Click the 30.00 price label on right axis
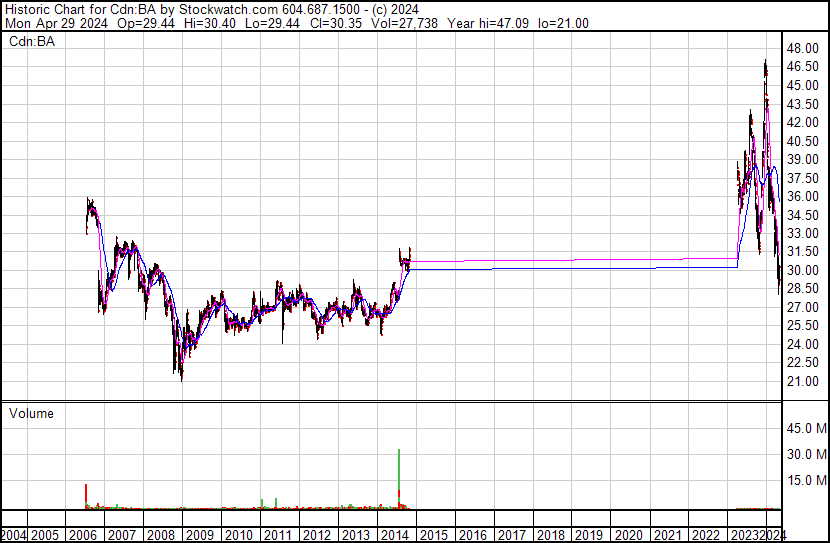Screen dimensions: 830x543 click(x=803, y=271)
